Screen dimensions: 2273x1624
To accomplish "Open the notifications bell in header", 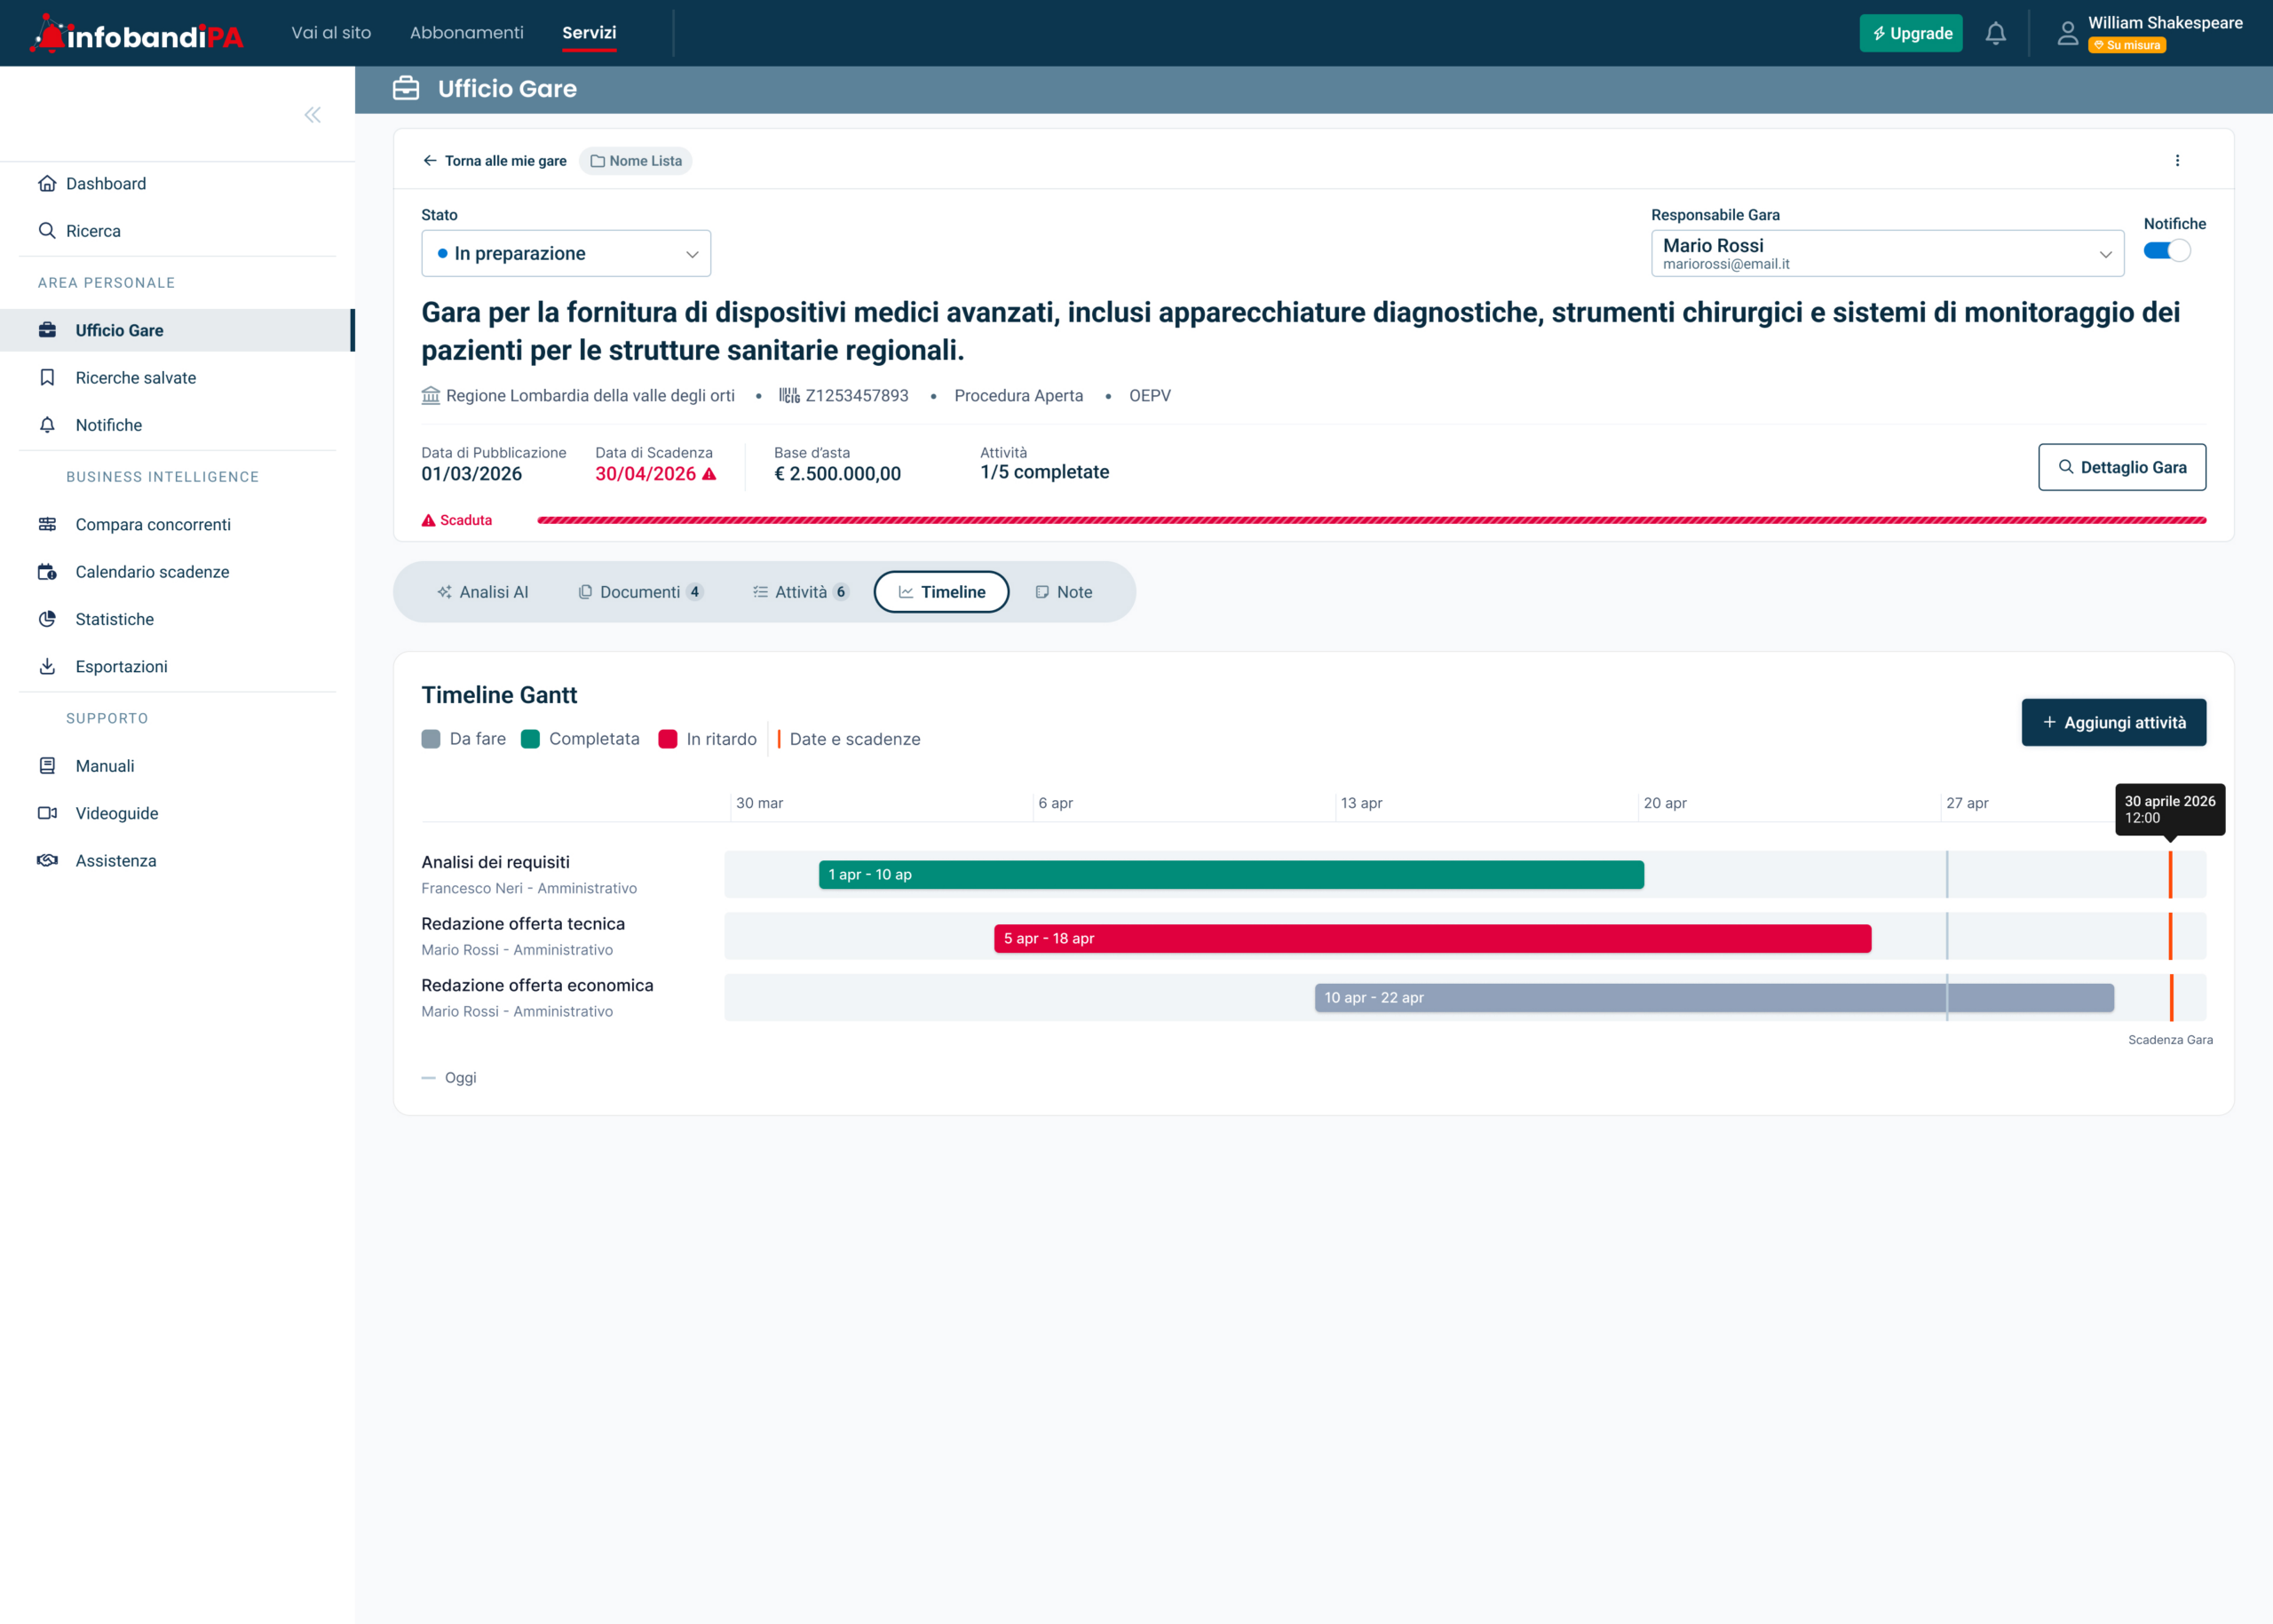I will coord(1995,34).
